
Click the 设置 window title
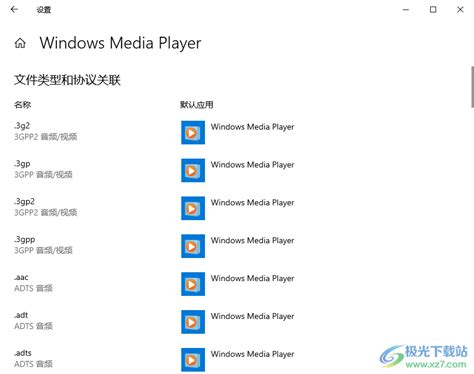(x=44, y=10)
